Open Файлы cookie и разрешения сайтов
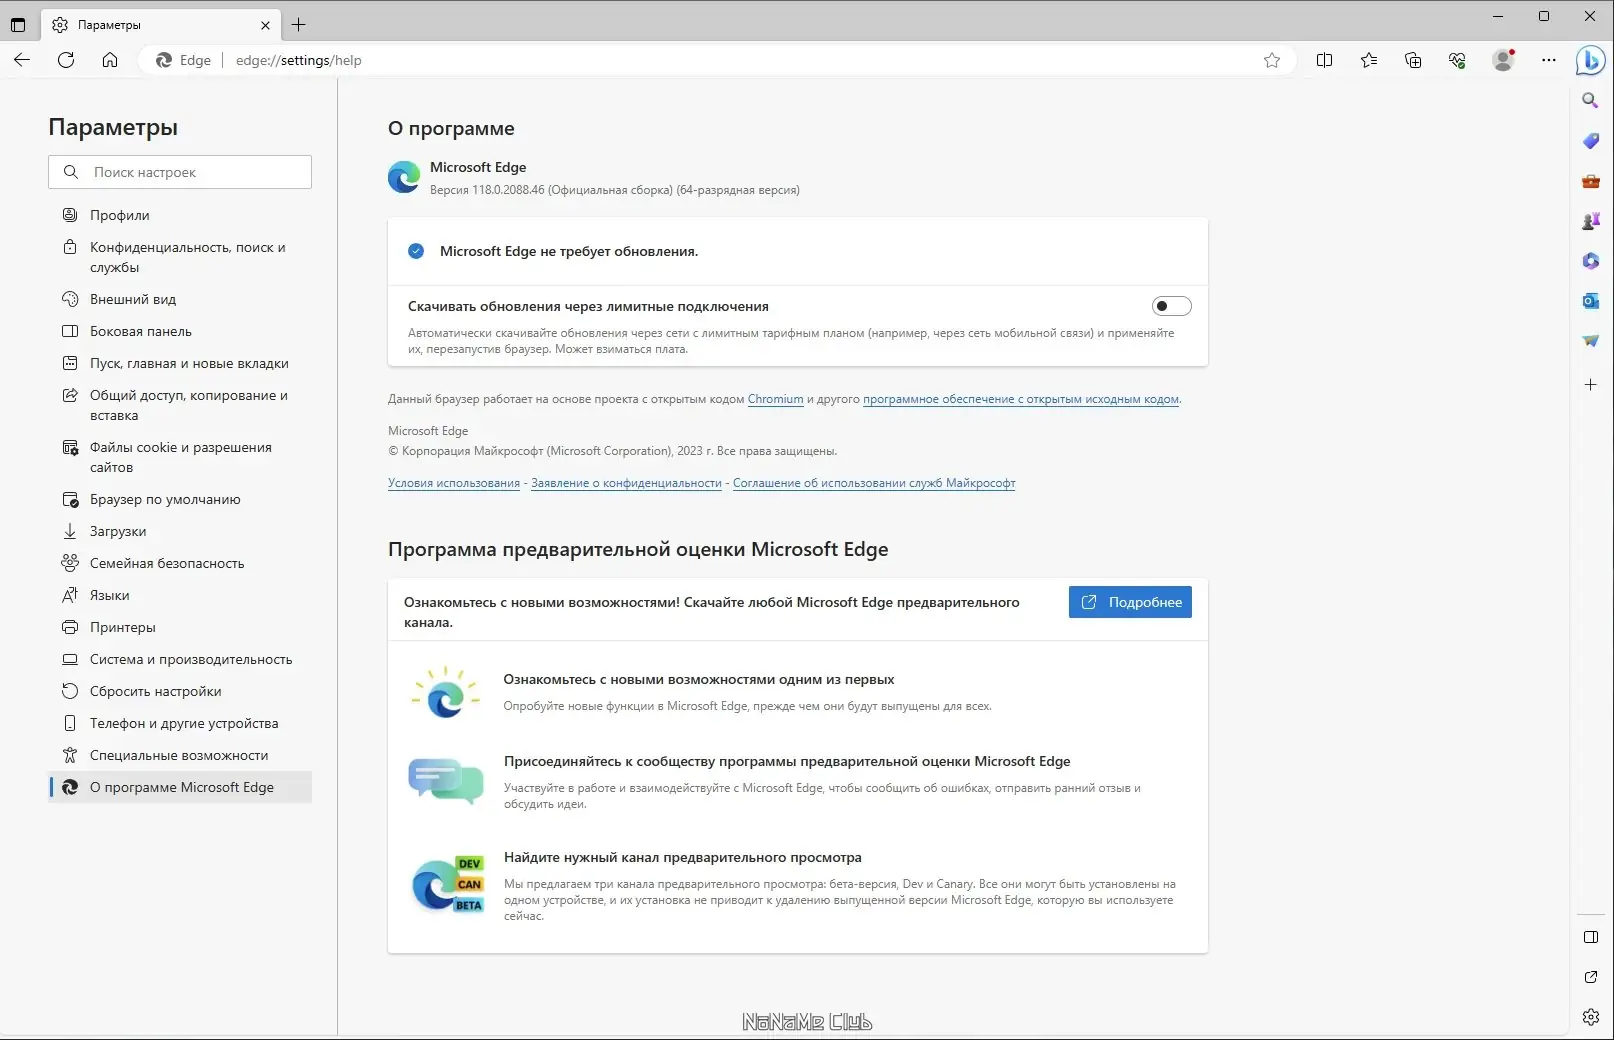Screen dimensions: 1614x1040 (180, 457)
